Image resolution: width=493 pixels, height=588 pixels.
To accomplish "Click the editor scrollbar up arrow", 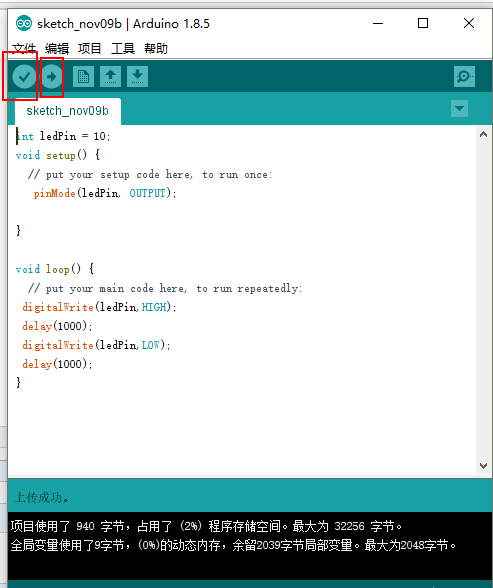I will (x=483, y=134).
